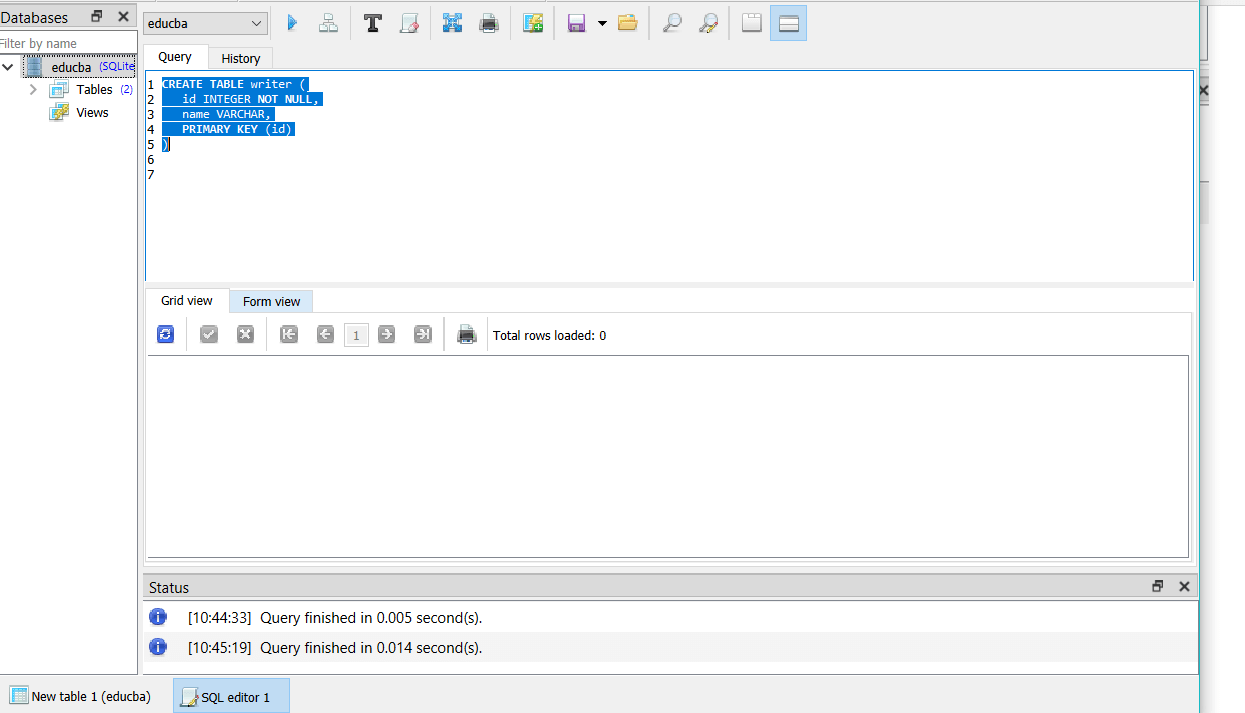The width and height of the screenshot is (1245, 713).
Task: Open the save options dropdown arrow
Action: pyautogui.click(x=602, y=23)
